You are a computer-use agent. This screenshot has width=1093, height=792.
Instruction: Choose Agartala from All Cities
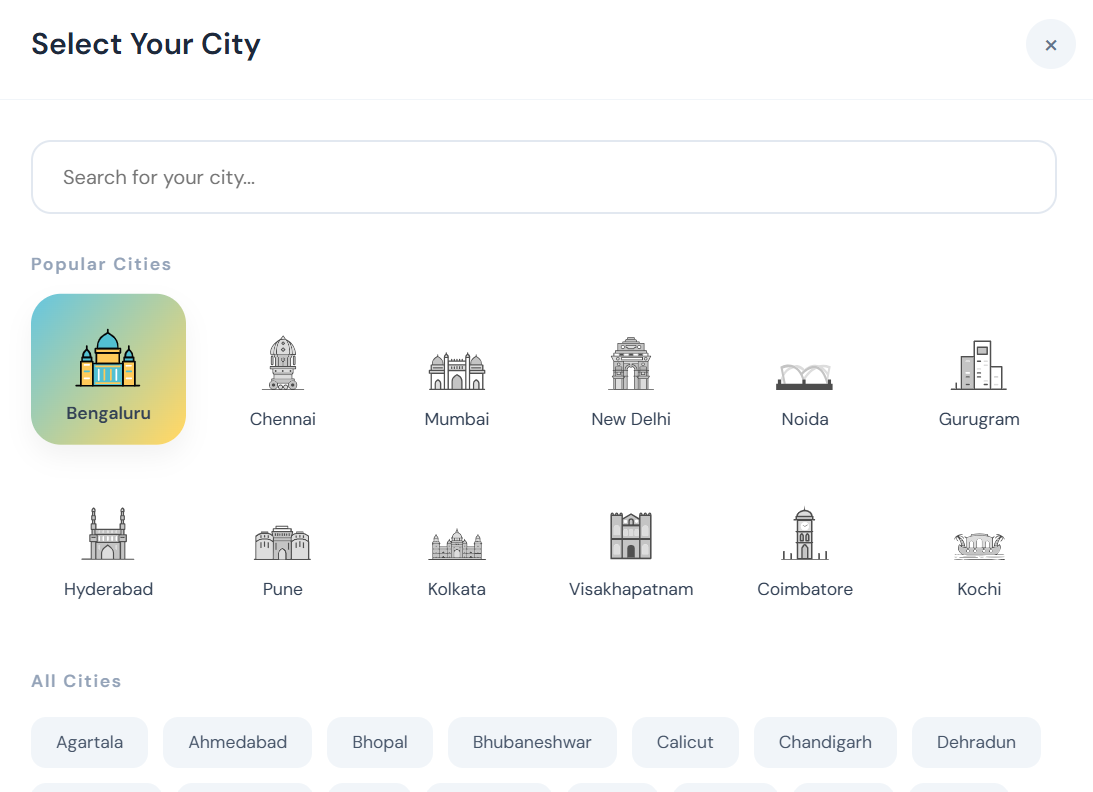coord(90,742)
